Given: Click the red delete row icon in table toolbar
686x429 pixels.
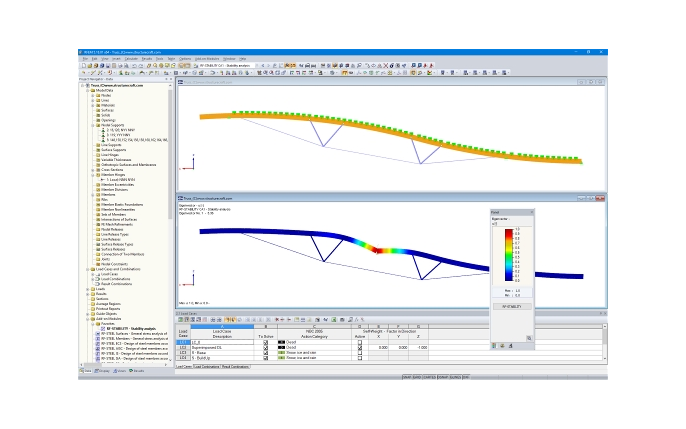Looking at the screenshot, I should tap(277, 320).
